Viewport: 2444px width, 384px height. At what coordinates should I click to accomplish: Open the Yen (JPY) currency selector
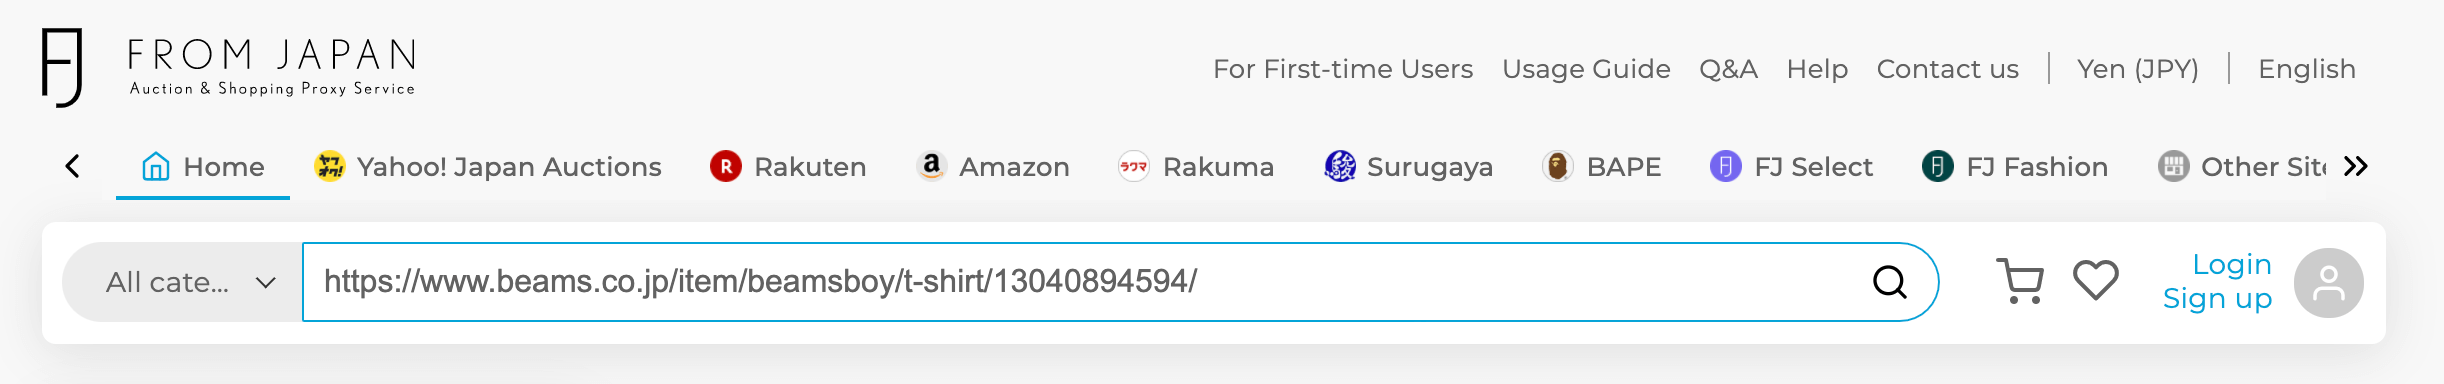tap(2138, 69)
